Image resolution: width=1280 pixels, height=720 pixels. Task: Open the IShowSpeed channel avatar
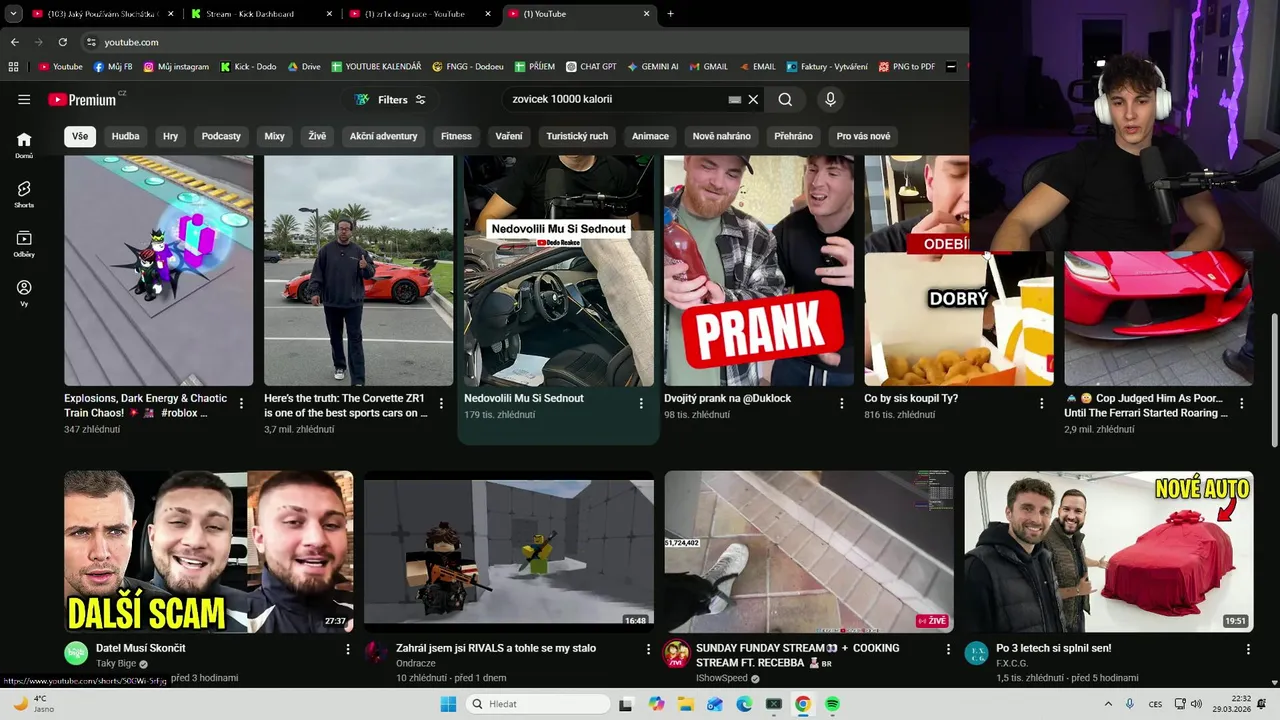tap(676, 654)
